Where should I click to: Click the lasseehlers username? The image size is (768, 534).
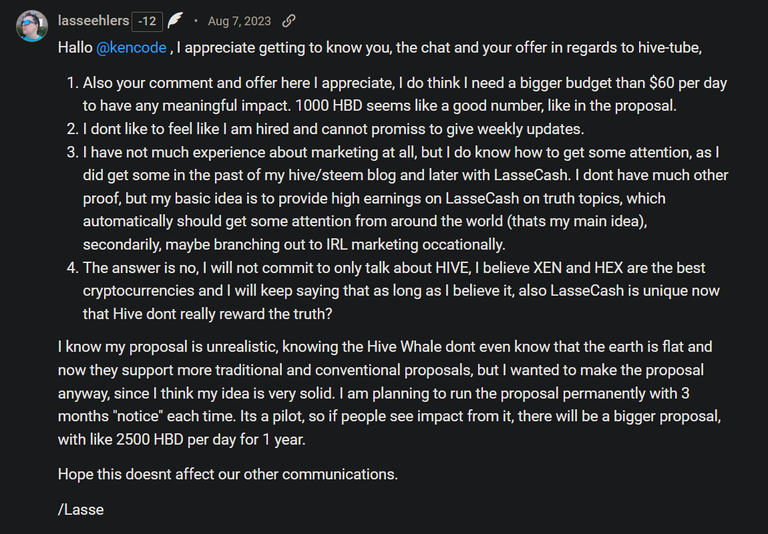[93, 21]
